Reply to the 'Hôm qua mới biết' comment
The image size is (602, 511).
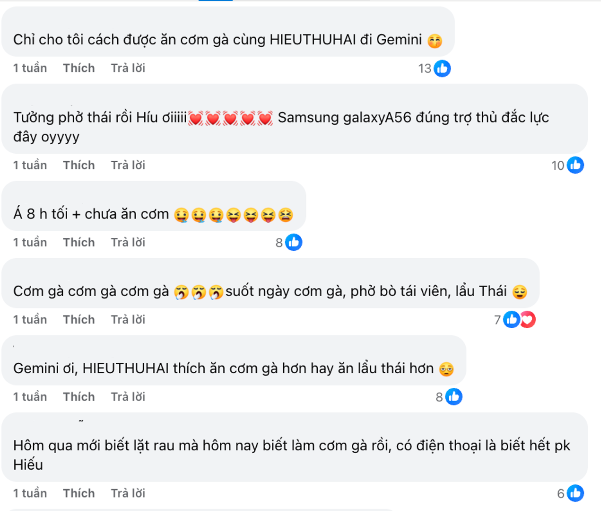(x=128, y=493)
